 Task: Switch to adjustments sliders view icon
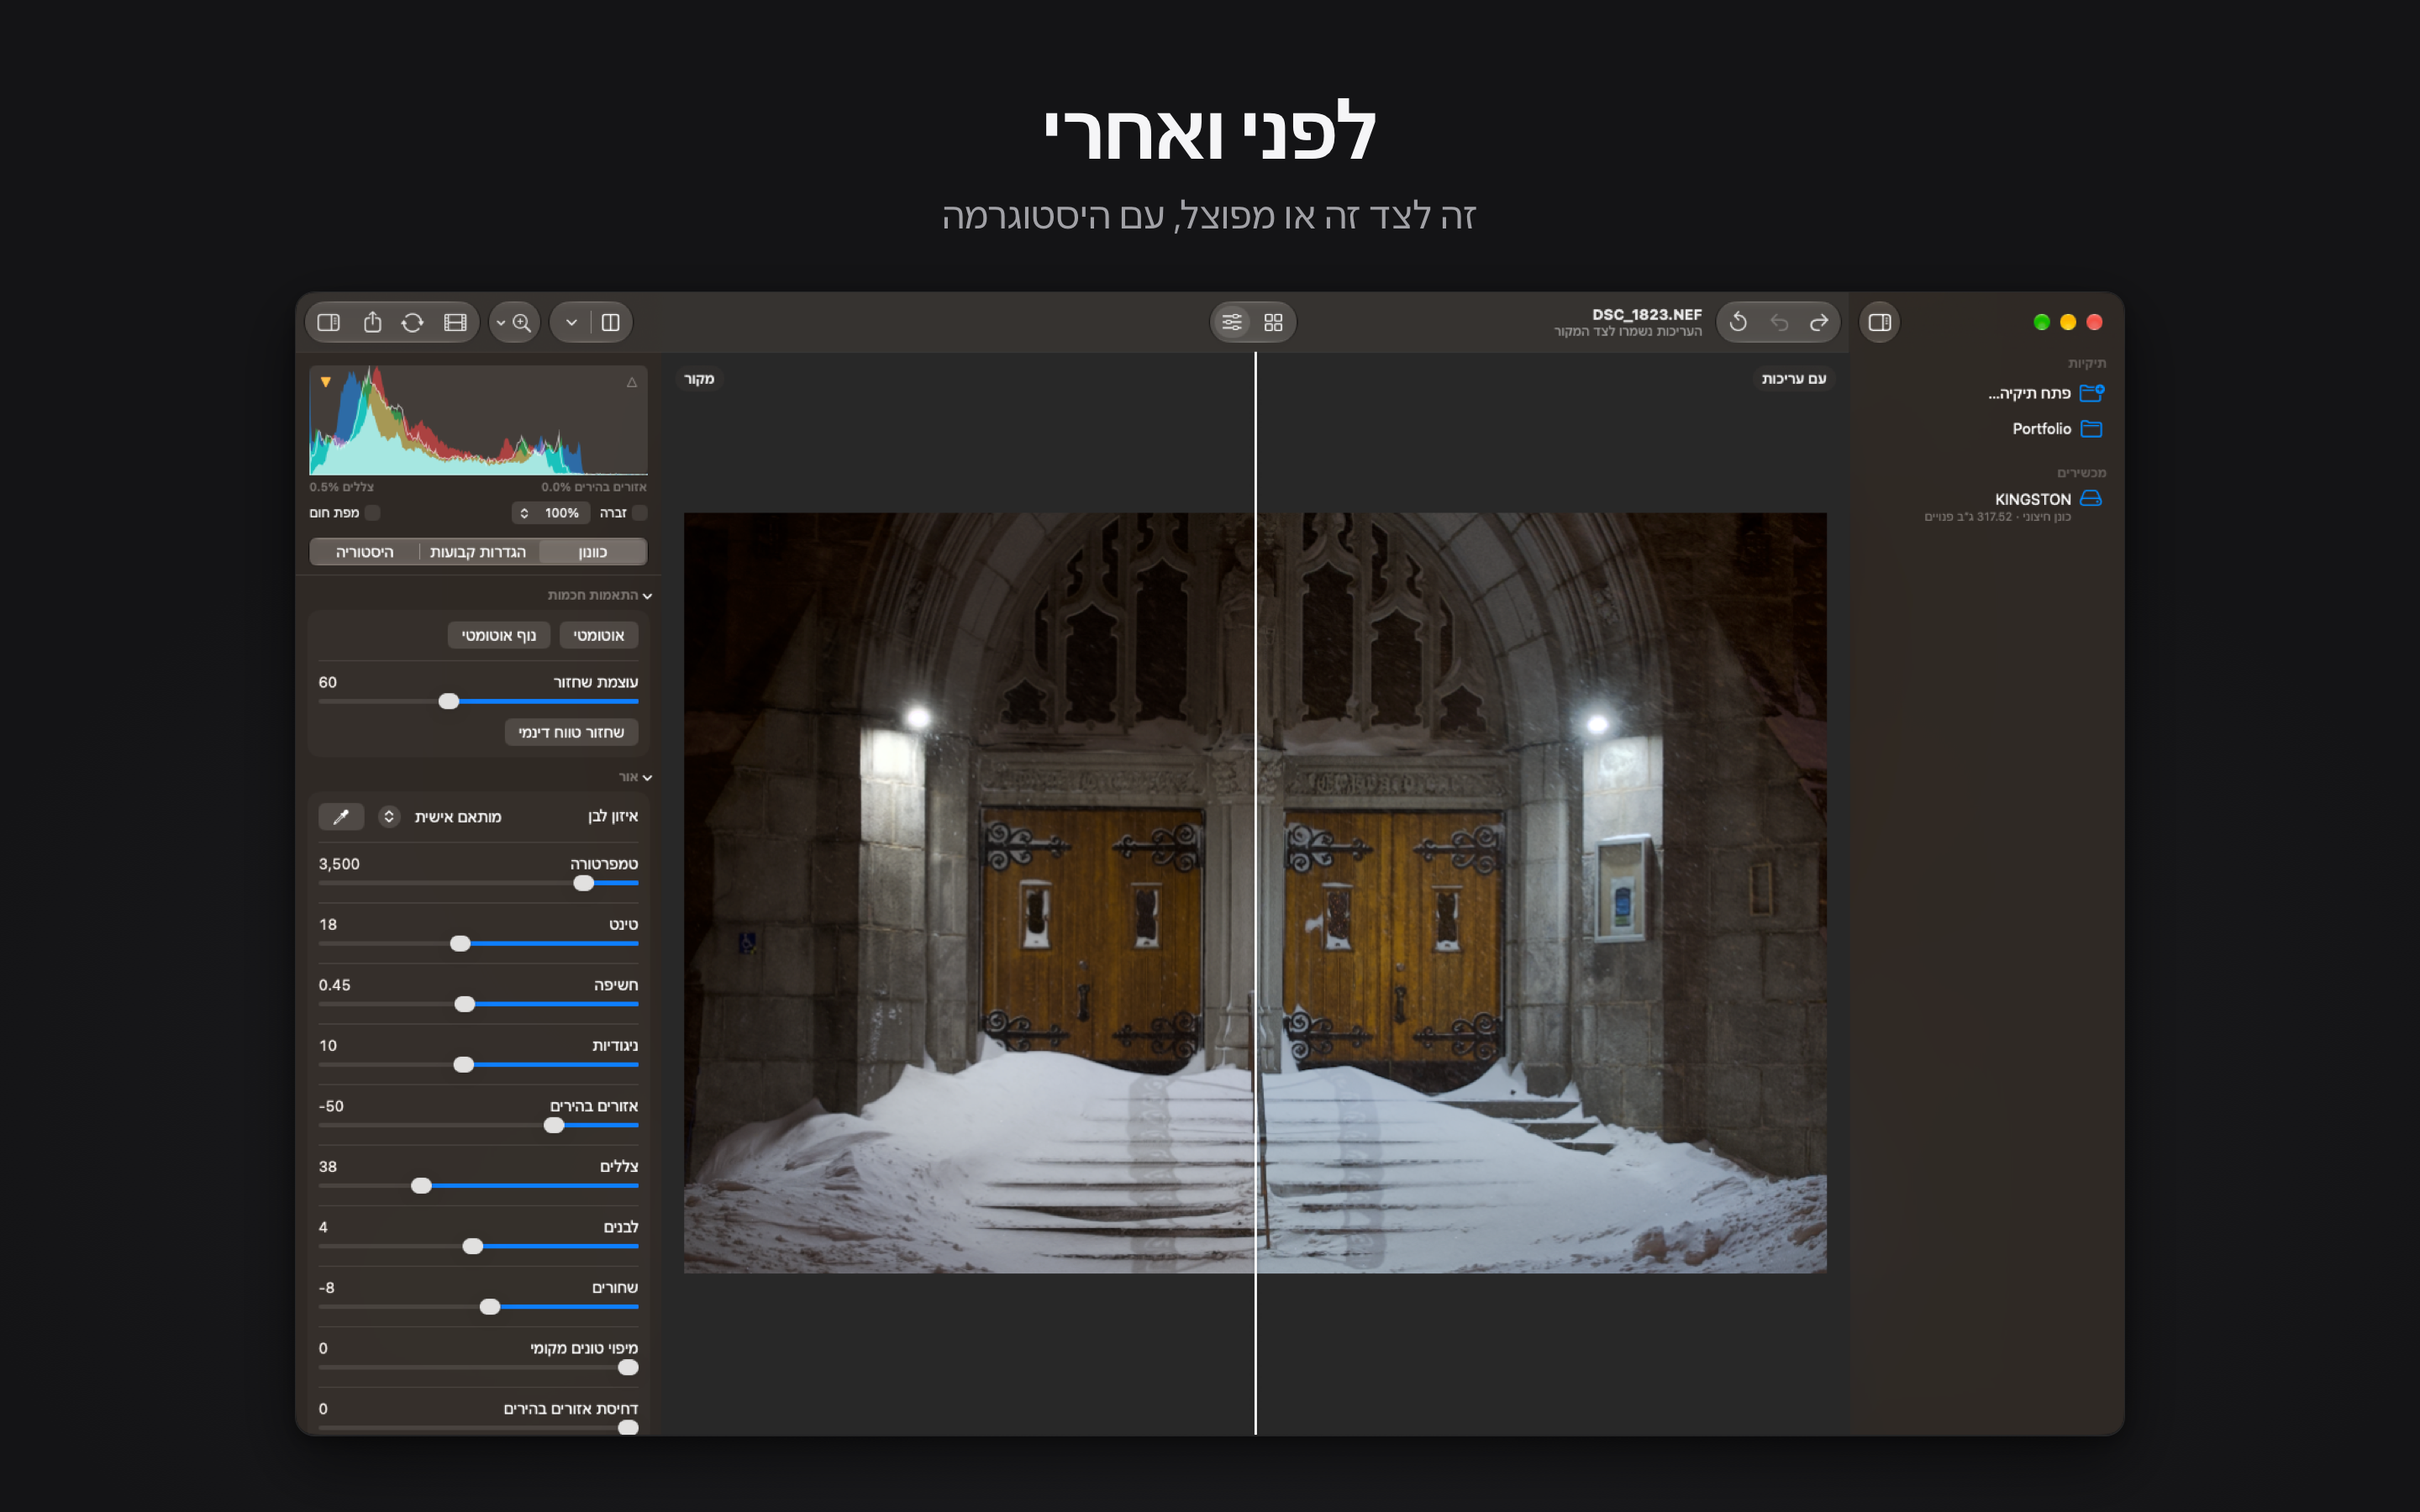click(x=1232, y=322)
